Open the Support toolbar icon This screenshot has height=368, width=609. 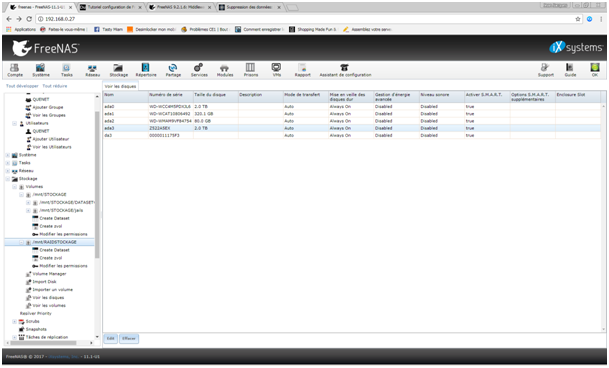pyautogui.click(x=545, y=70)
